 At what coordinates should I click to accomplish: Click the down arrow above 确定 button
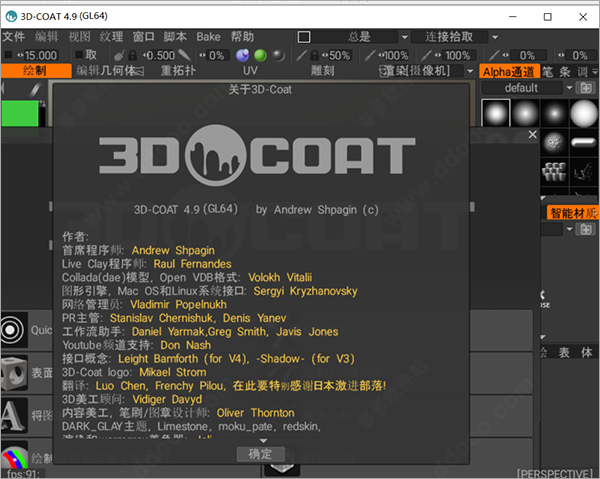pos(263,441)
